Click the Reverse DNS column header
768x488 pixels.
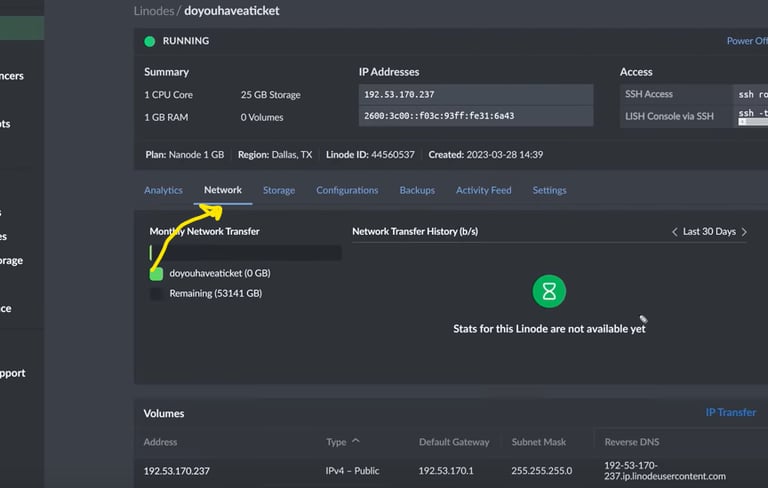631,442
